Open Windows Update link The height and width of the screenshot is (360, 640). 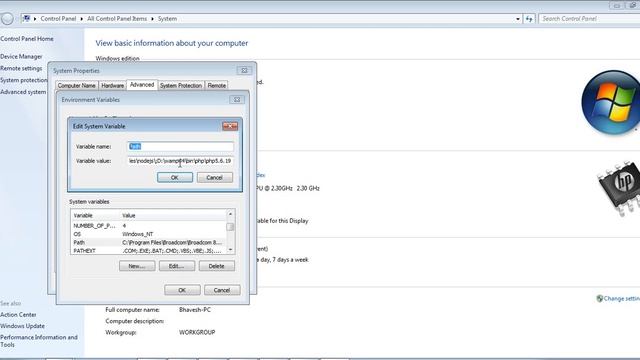[x=22, y=326]
